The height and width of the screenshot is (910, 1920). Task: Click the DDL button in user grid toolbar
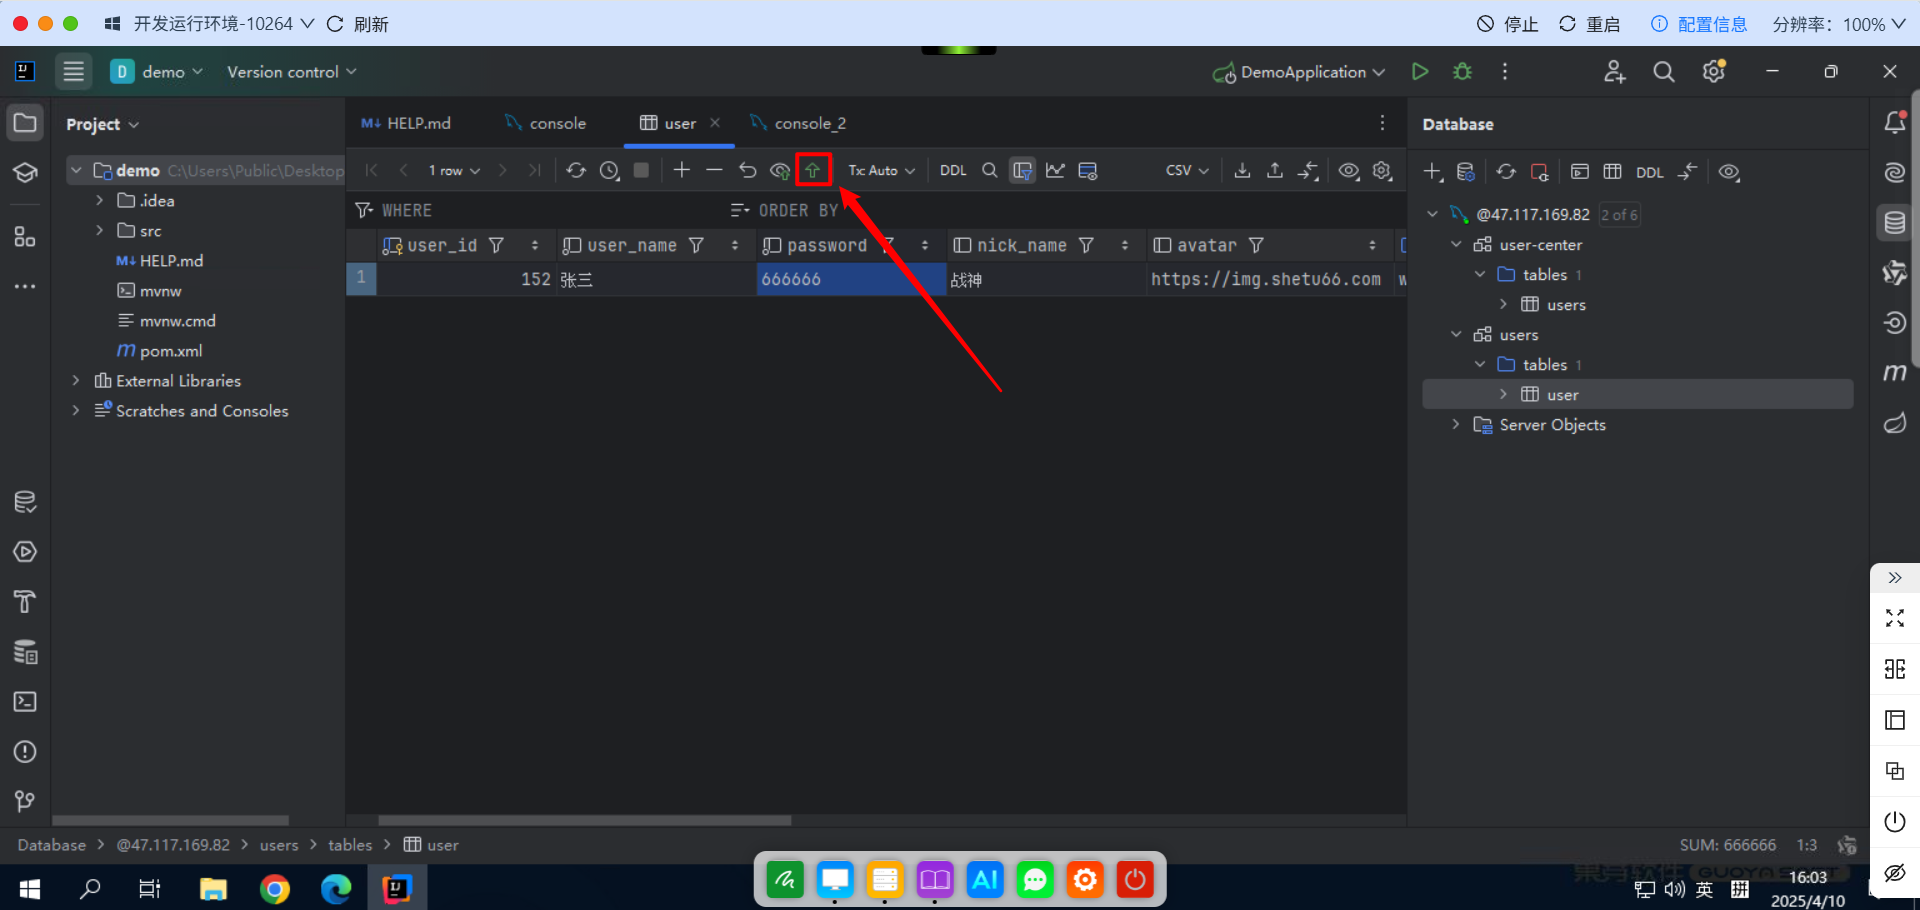click(x=953, y=171)
